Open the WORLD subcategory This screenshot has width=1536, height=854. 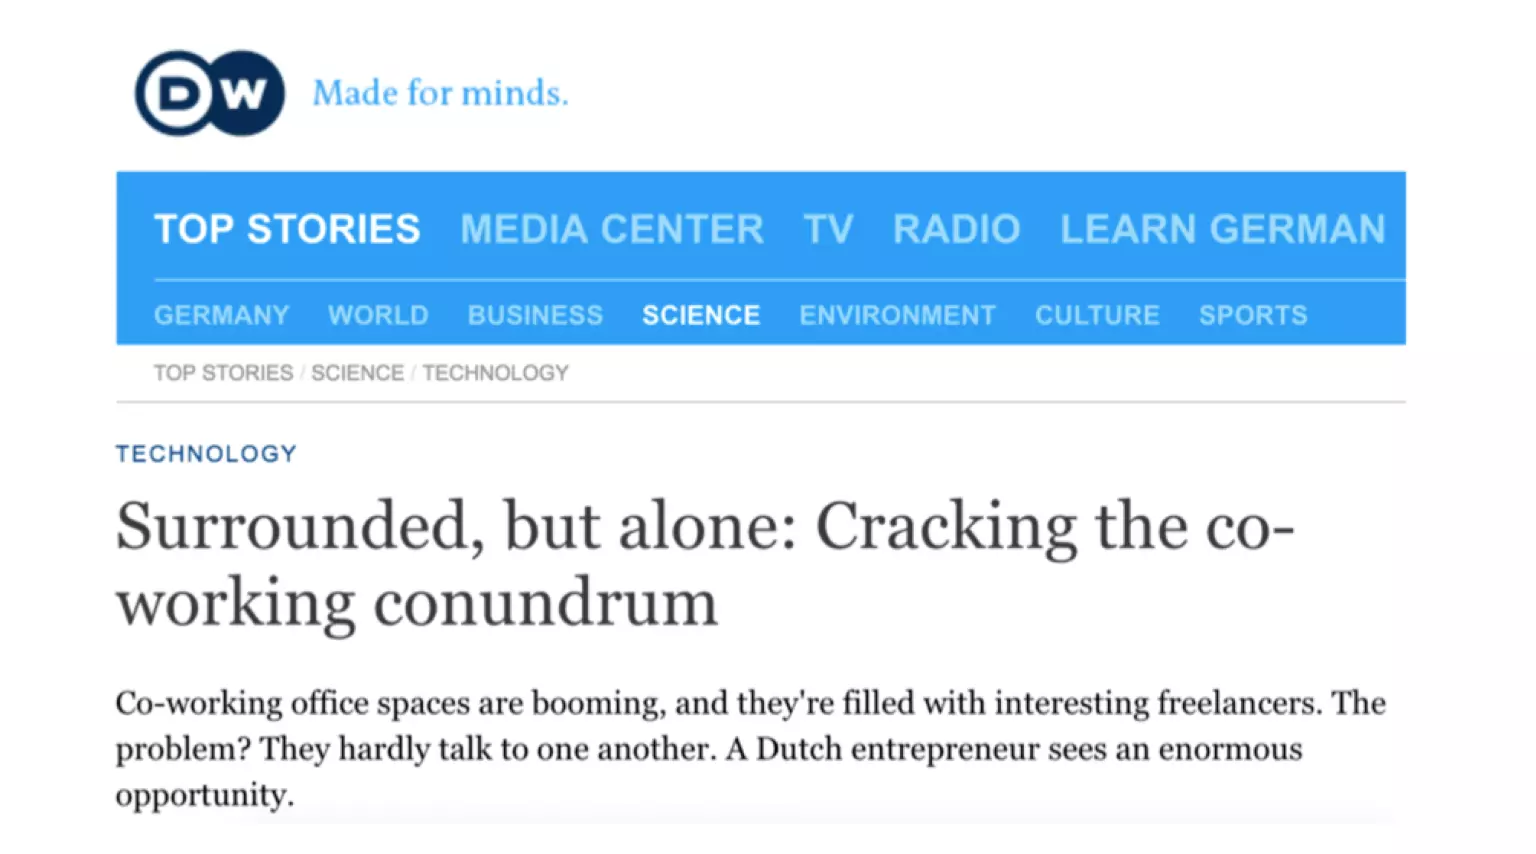tap(378, 315)
